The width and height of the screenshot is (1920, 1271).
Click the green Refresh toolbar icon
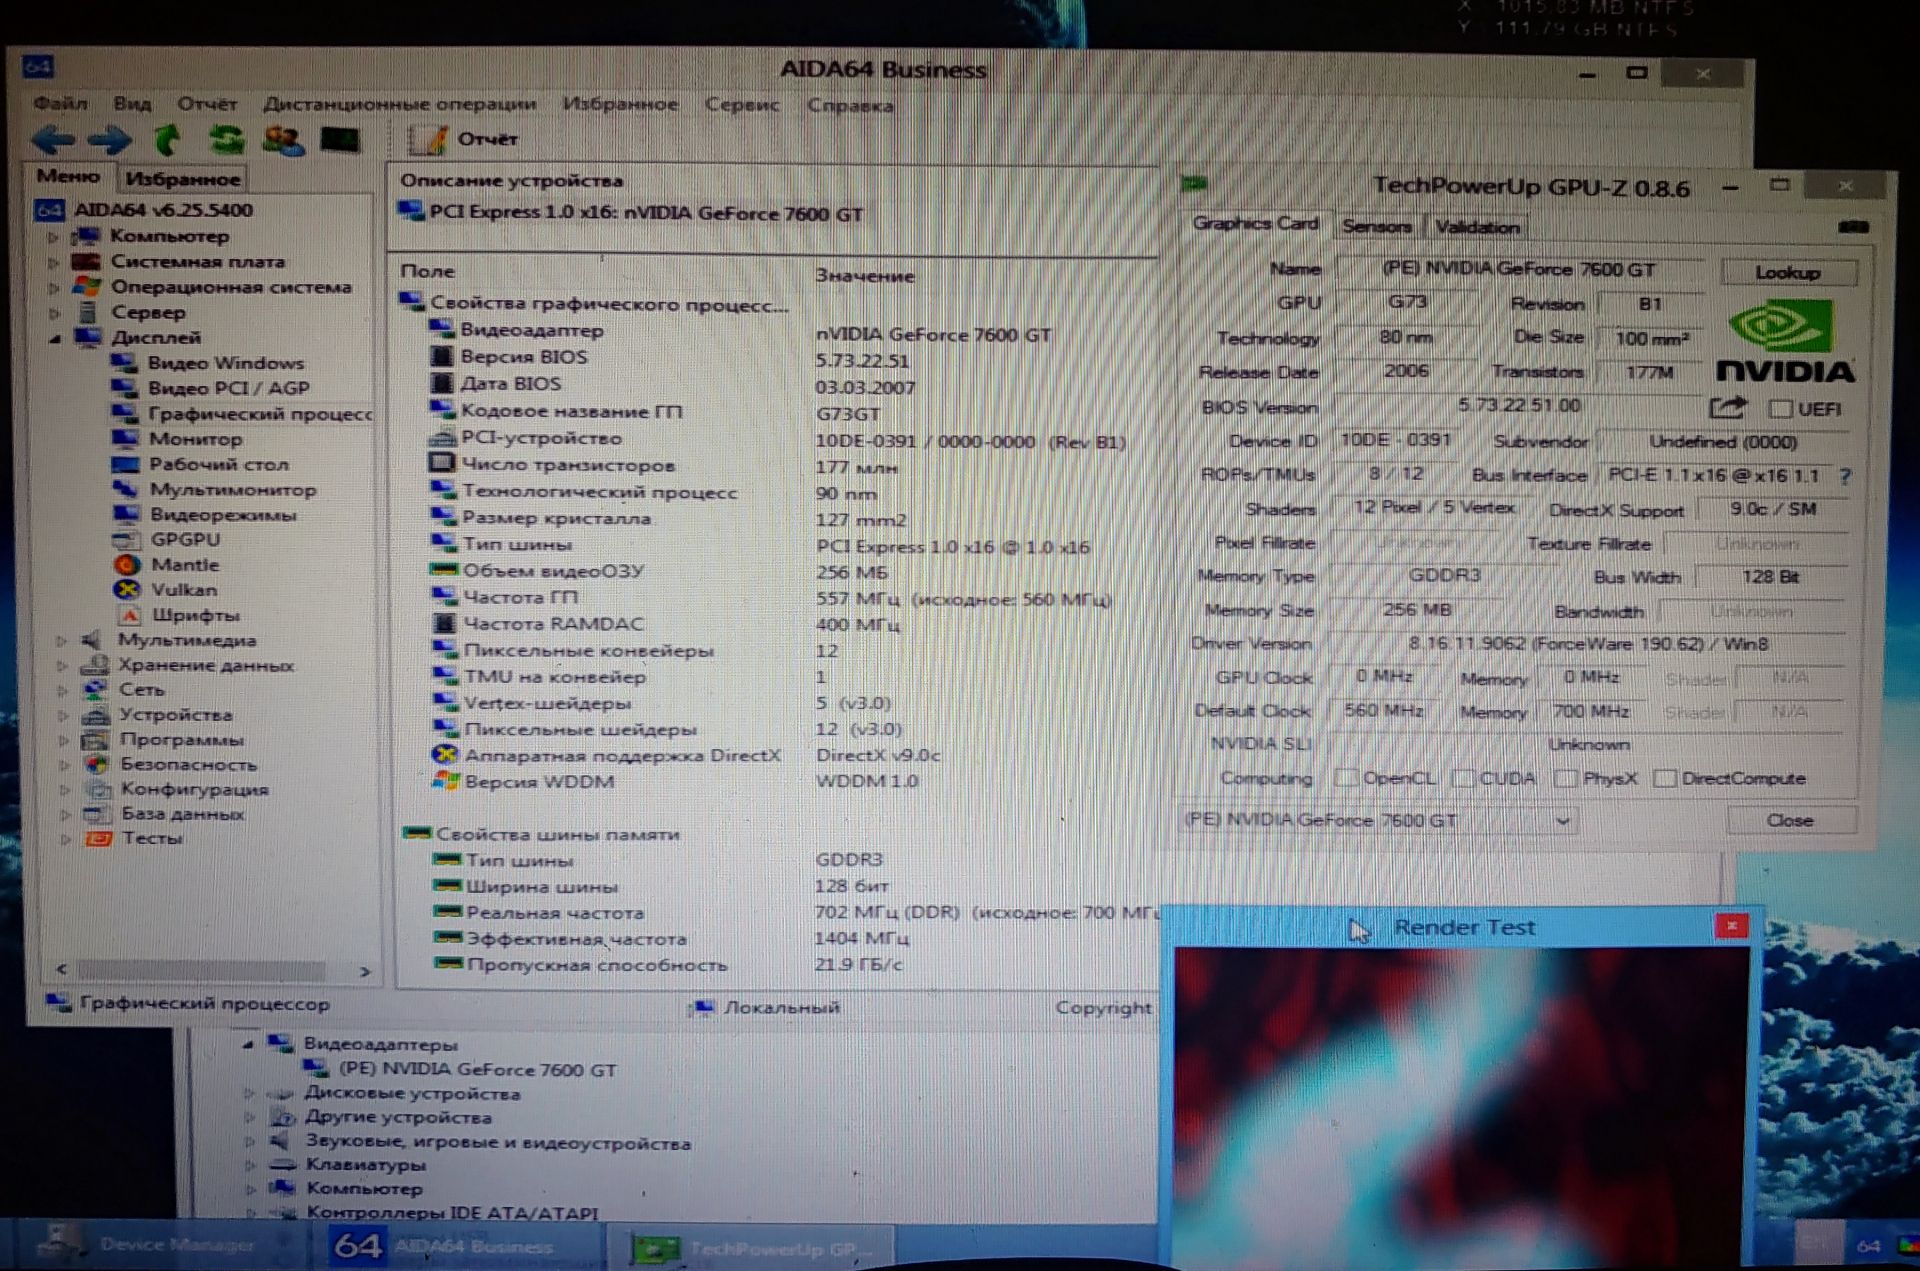click(x=226, y=140)
